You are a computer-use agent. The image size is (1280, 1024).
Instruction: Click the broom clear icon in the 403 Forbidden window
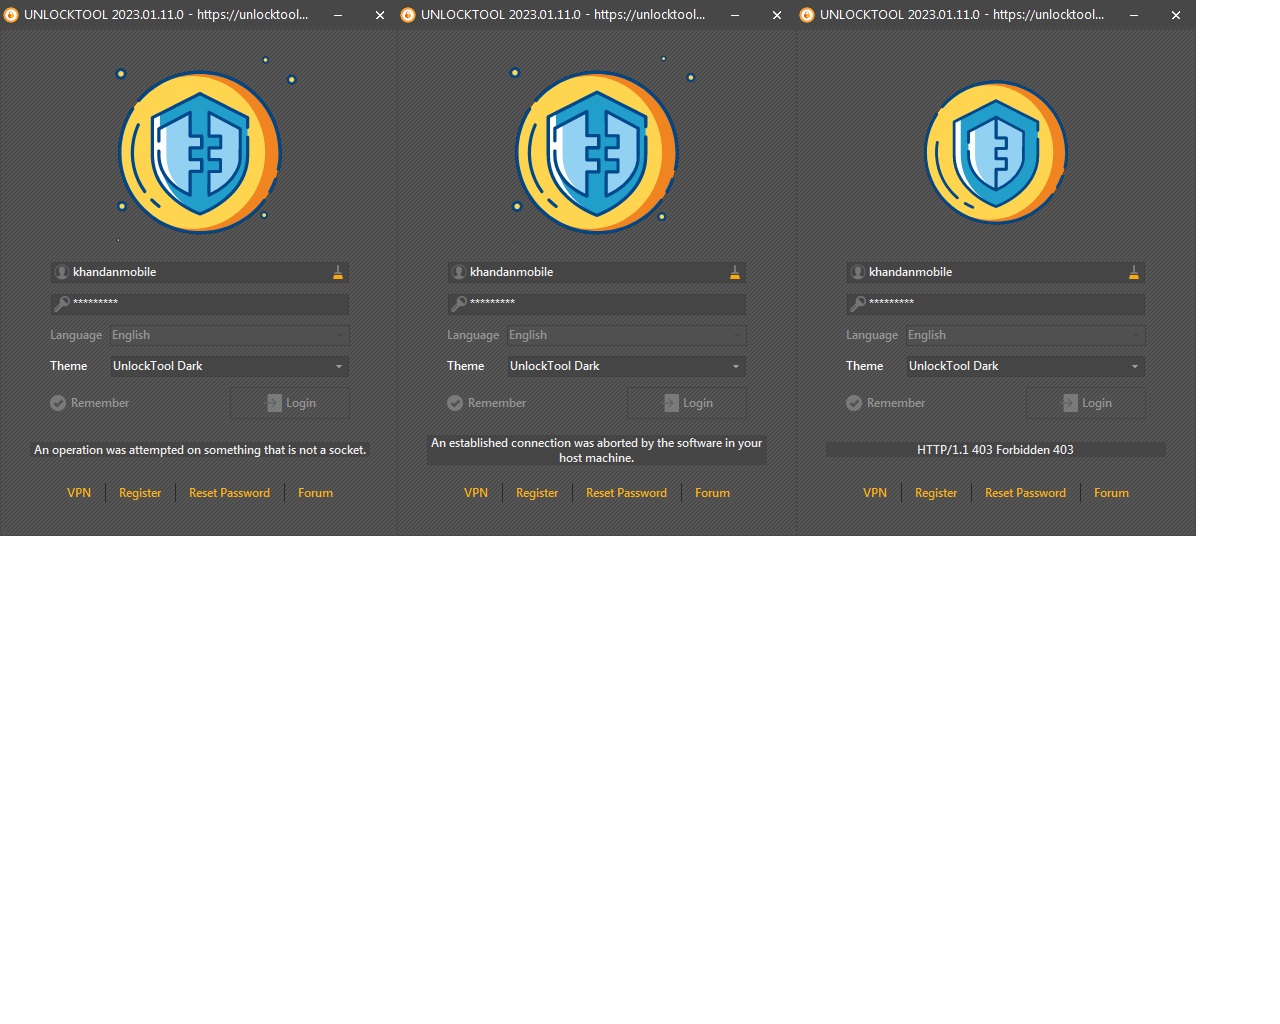point(1134,272)
